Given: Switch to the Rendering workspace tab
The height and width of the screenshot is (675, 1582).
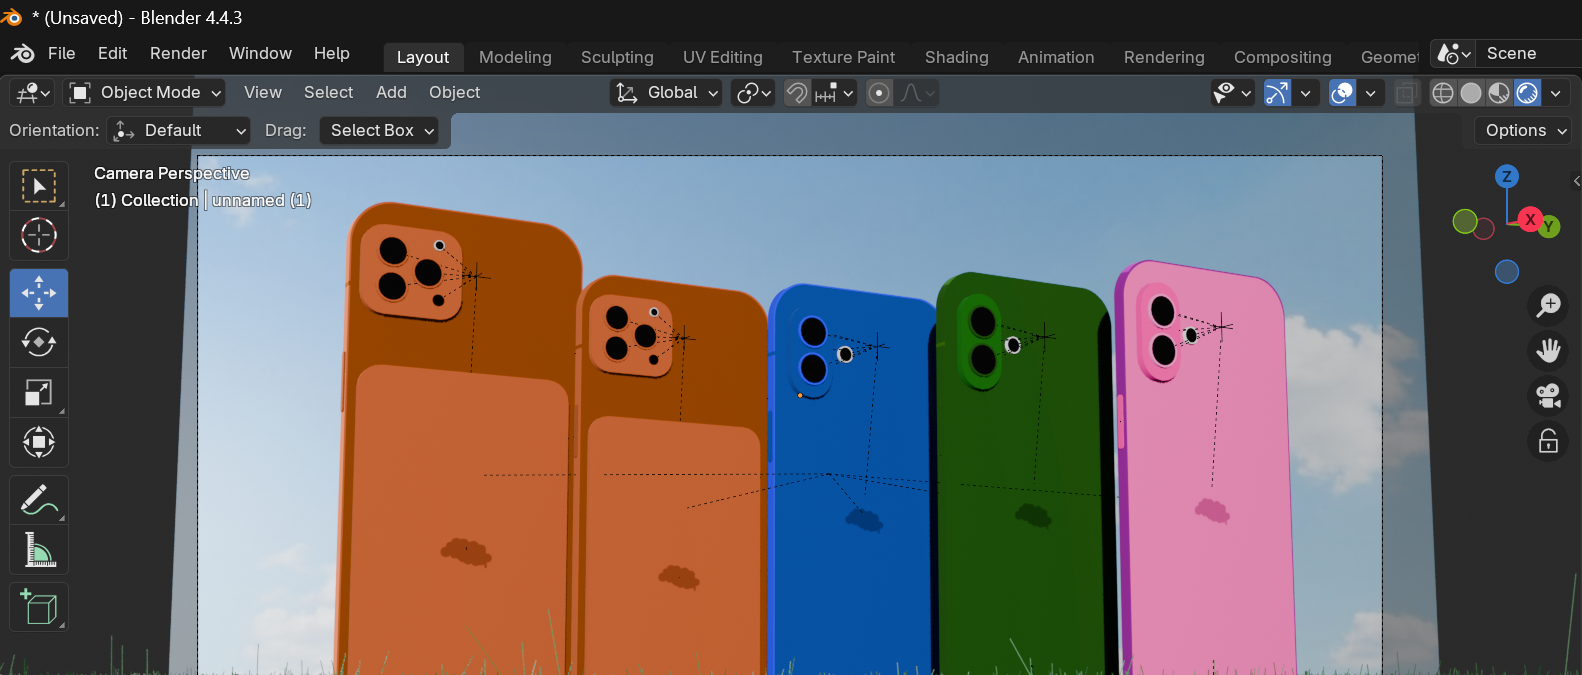Looking at the screenshot, I should click(1164, 57).
